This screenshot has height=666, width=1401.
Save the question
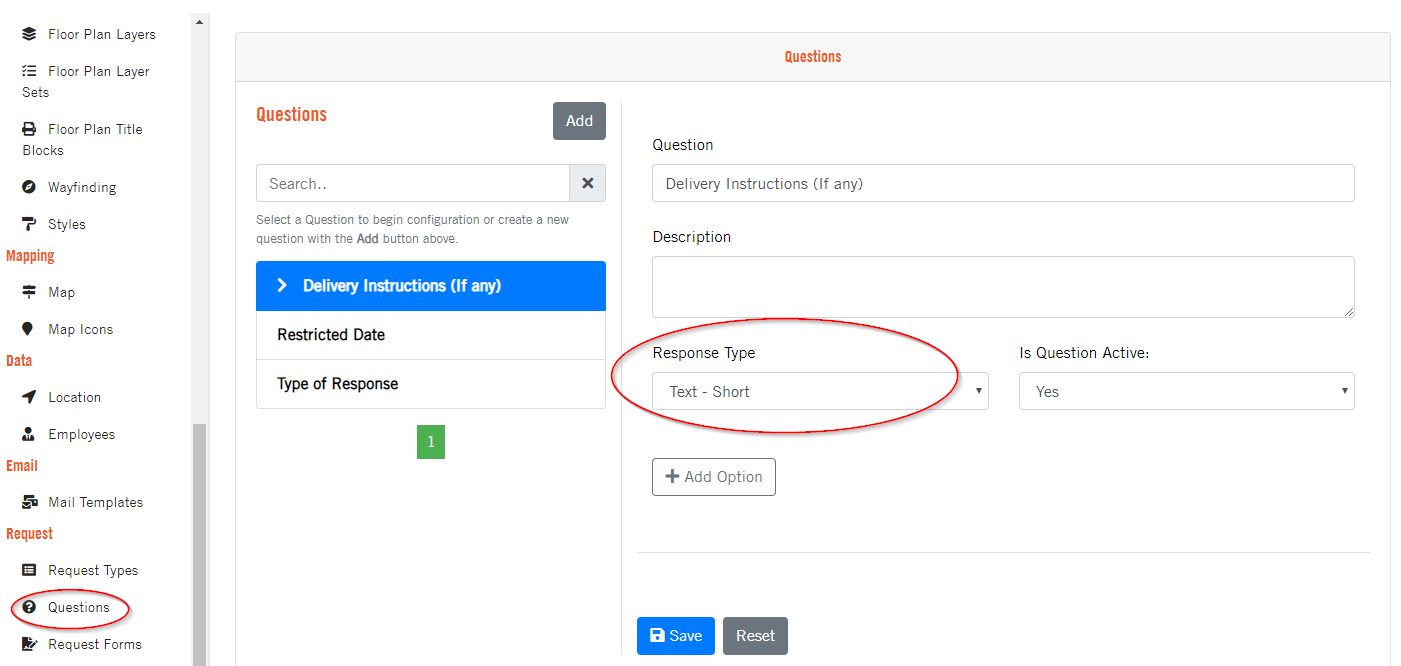click(675, 636)
